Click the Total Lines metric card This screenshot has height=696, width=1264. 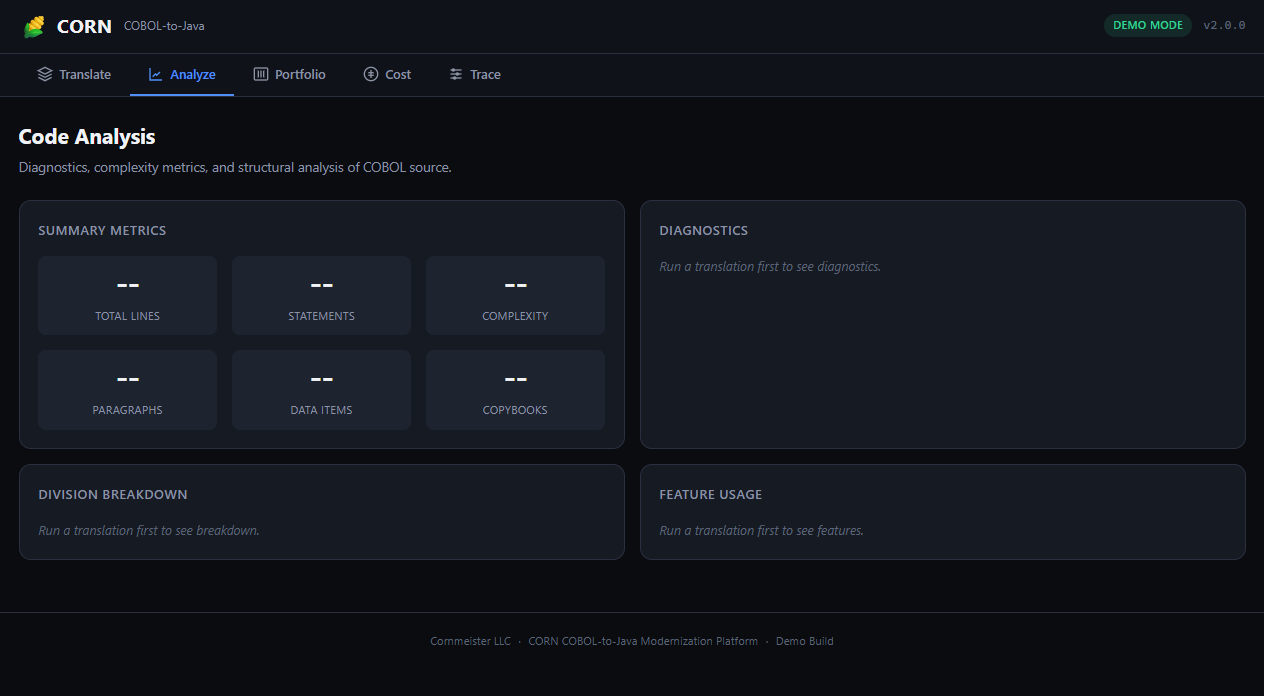[x=127, y=295]
